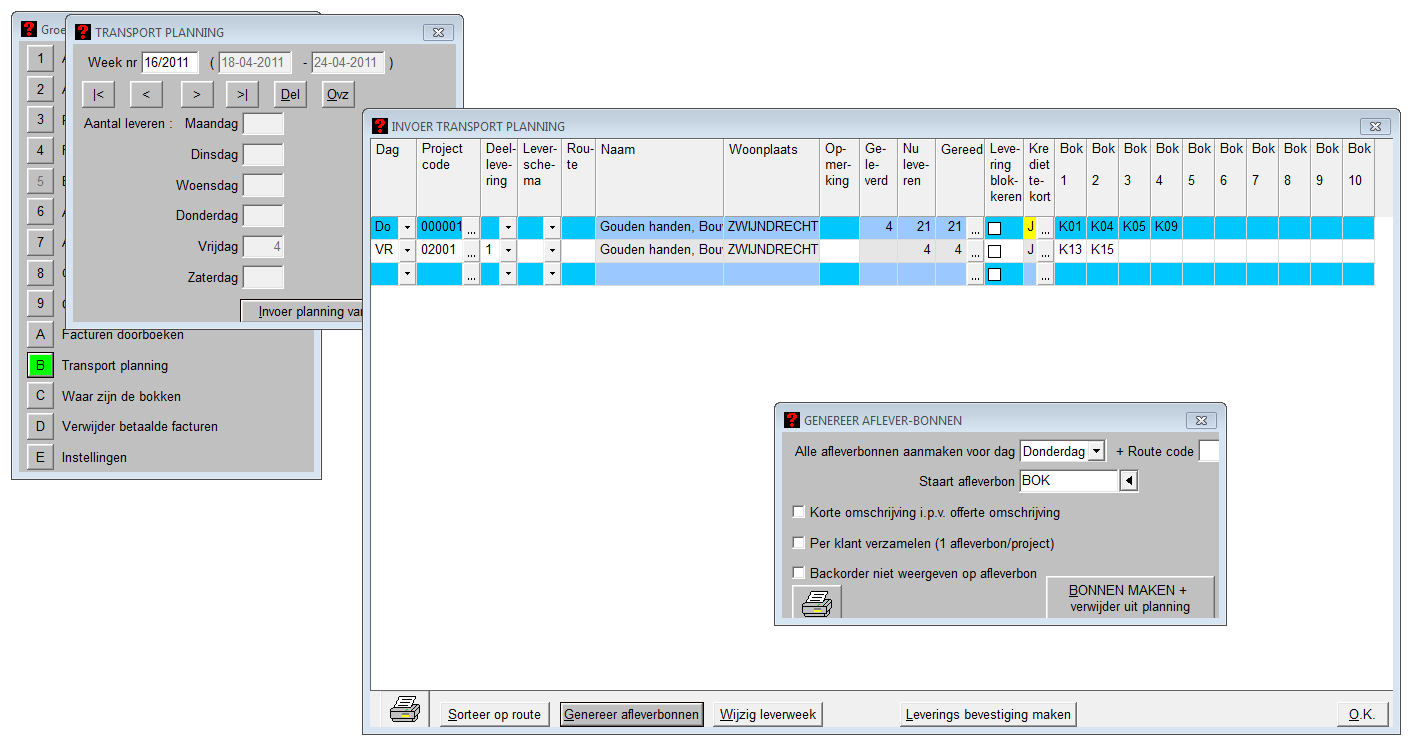Click the yellow J krediet cell

[1030, 227]
